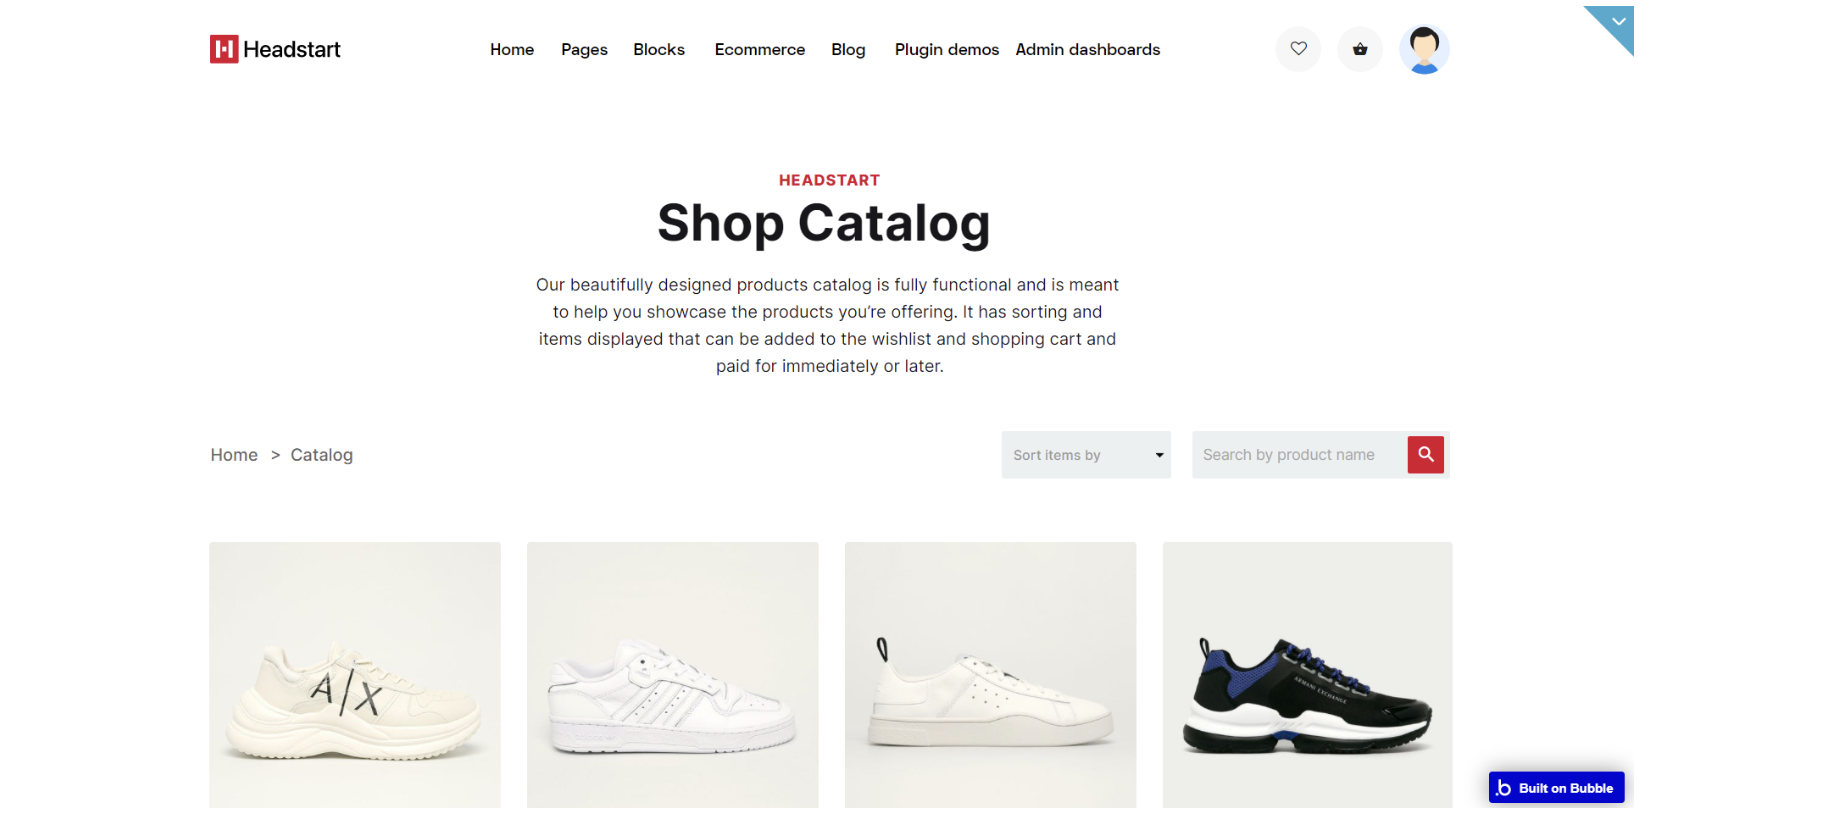
Task: Open the Plugin demos menu
Action: (x=946, y=50)
